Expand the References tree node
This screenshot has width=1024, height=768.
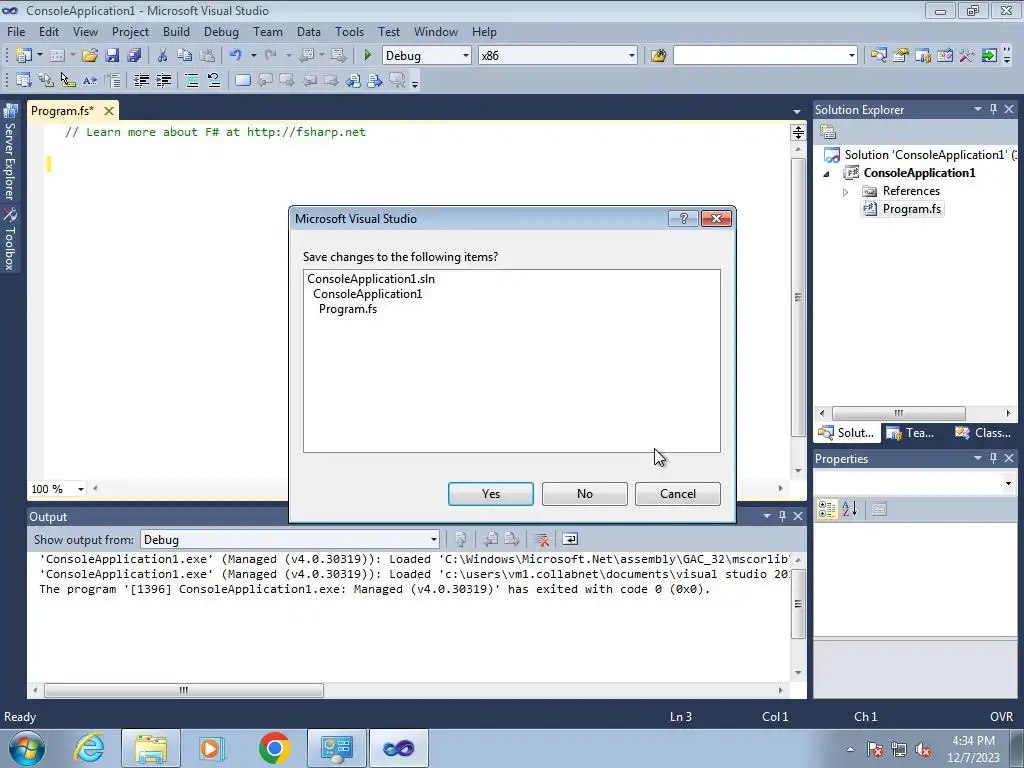845,192
